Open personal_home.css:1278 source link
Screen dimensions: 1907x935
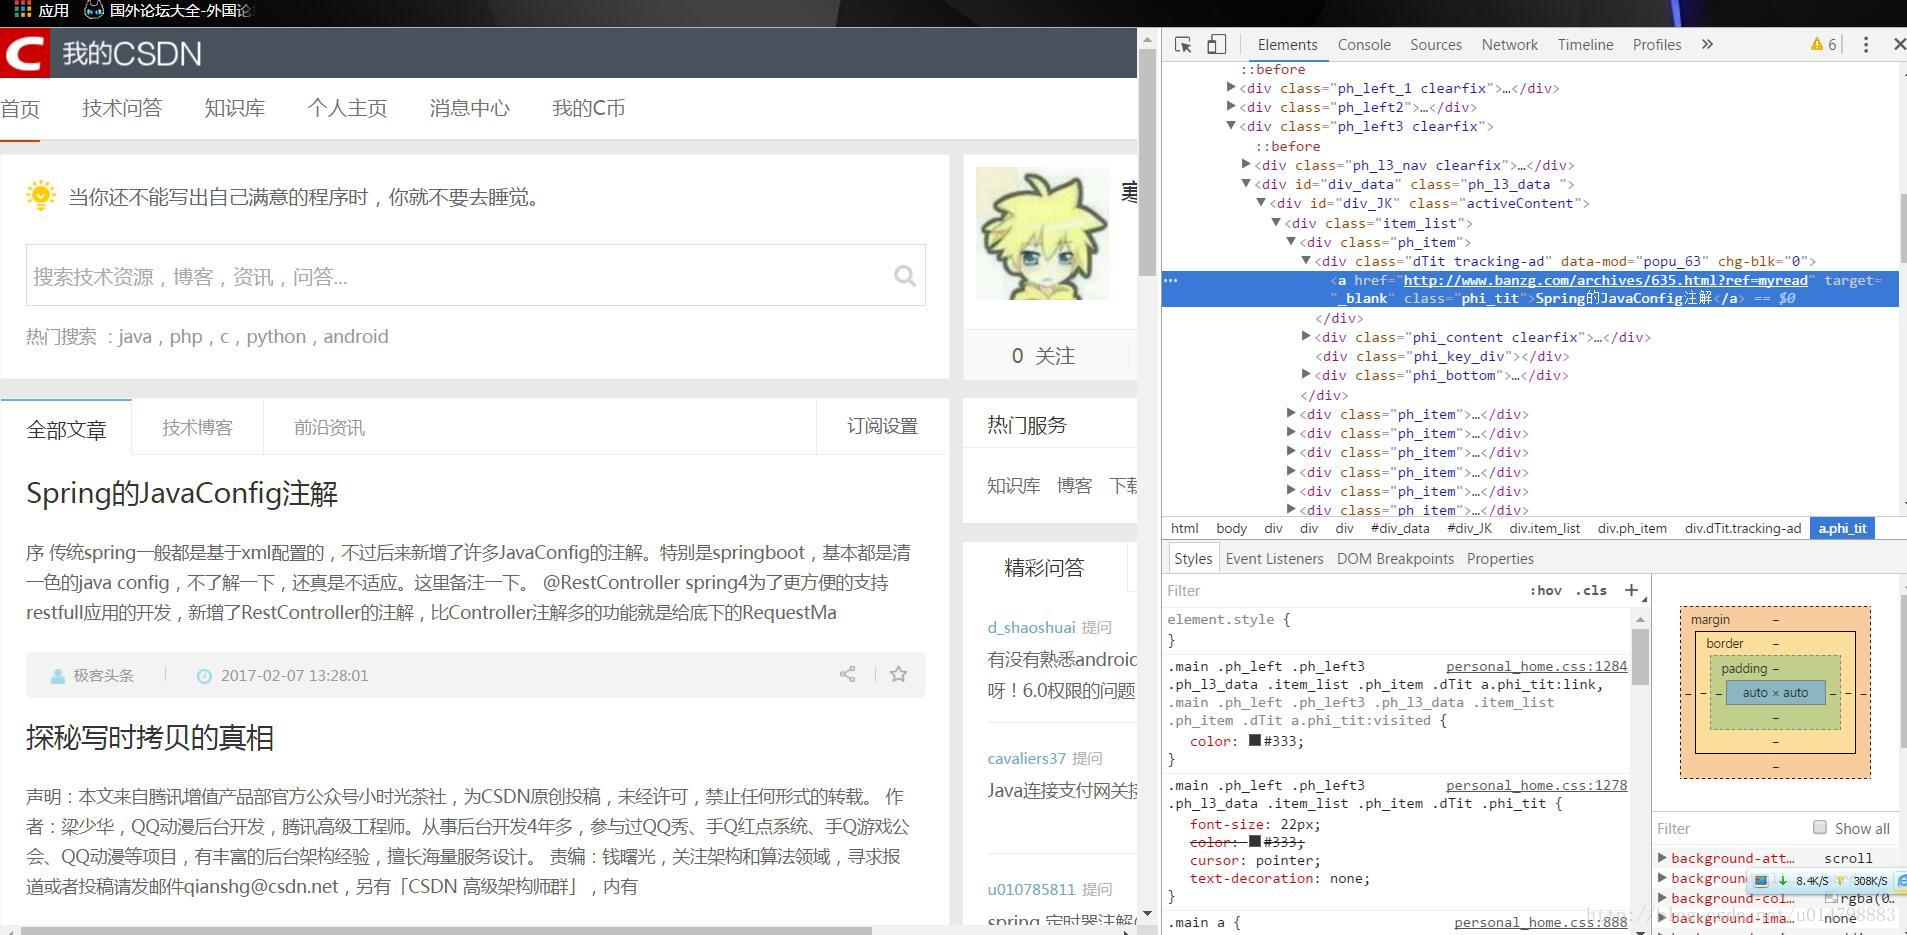[1536, 785]
